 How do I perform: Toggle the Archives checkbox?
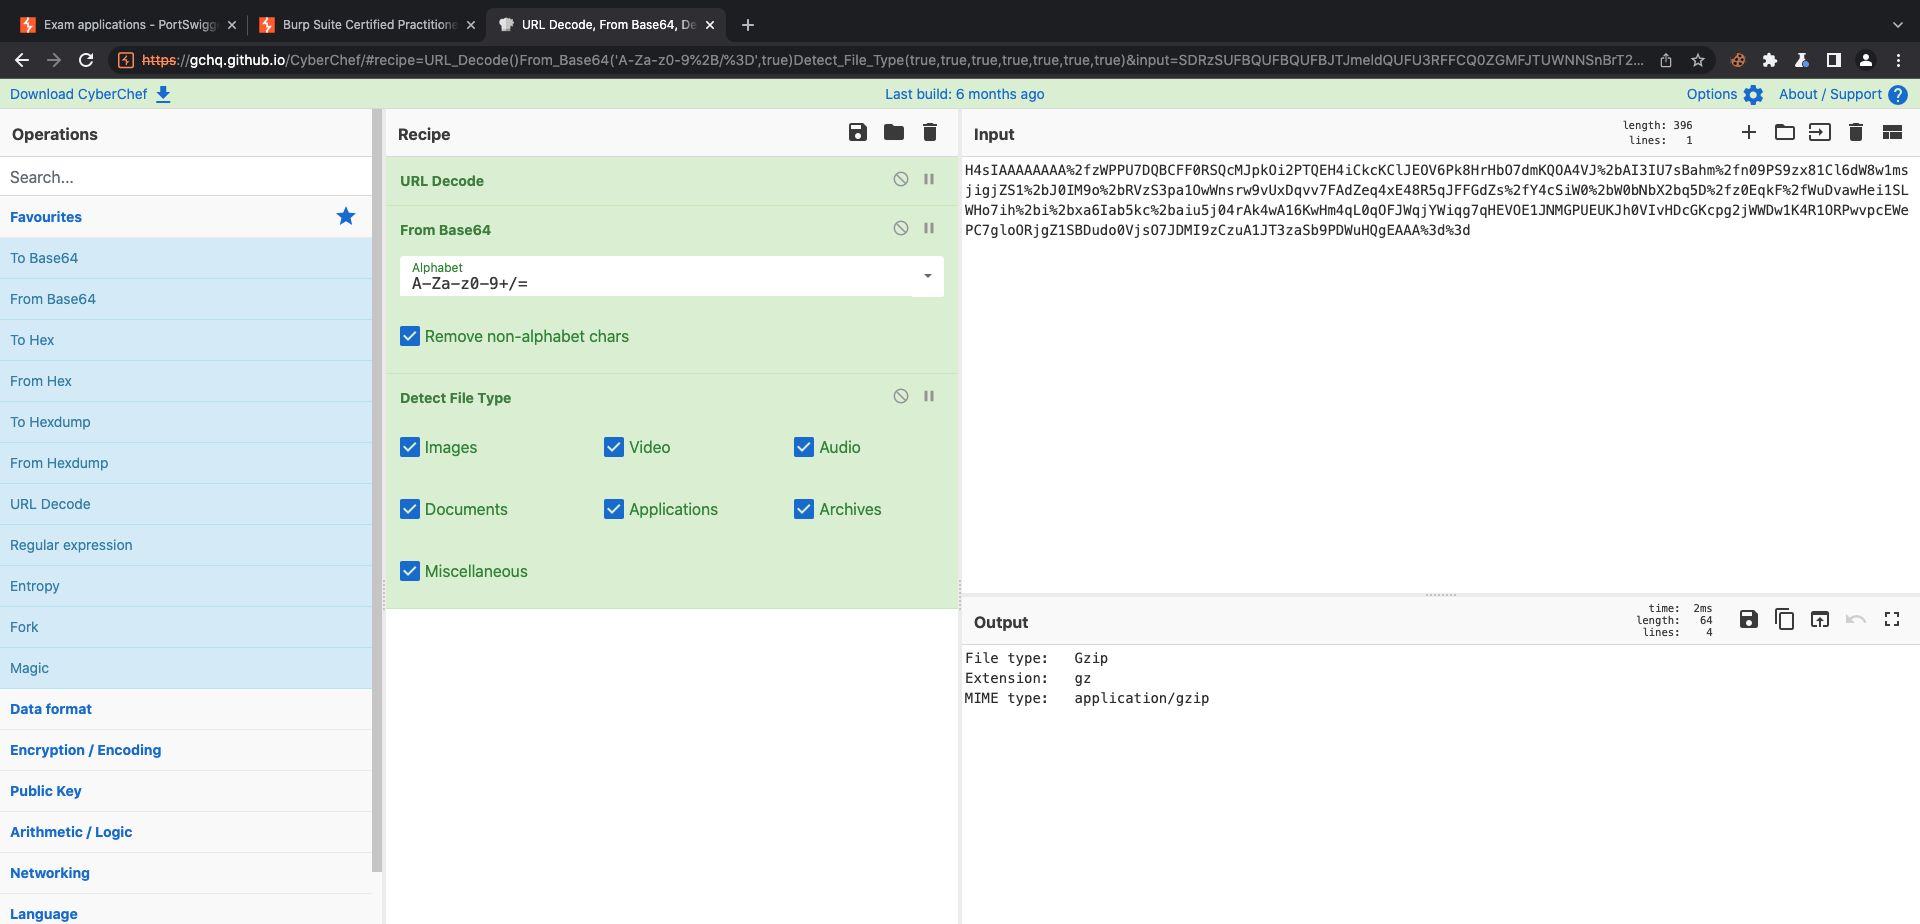coord(804,509)
